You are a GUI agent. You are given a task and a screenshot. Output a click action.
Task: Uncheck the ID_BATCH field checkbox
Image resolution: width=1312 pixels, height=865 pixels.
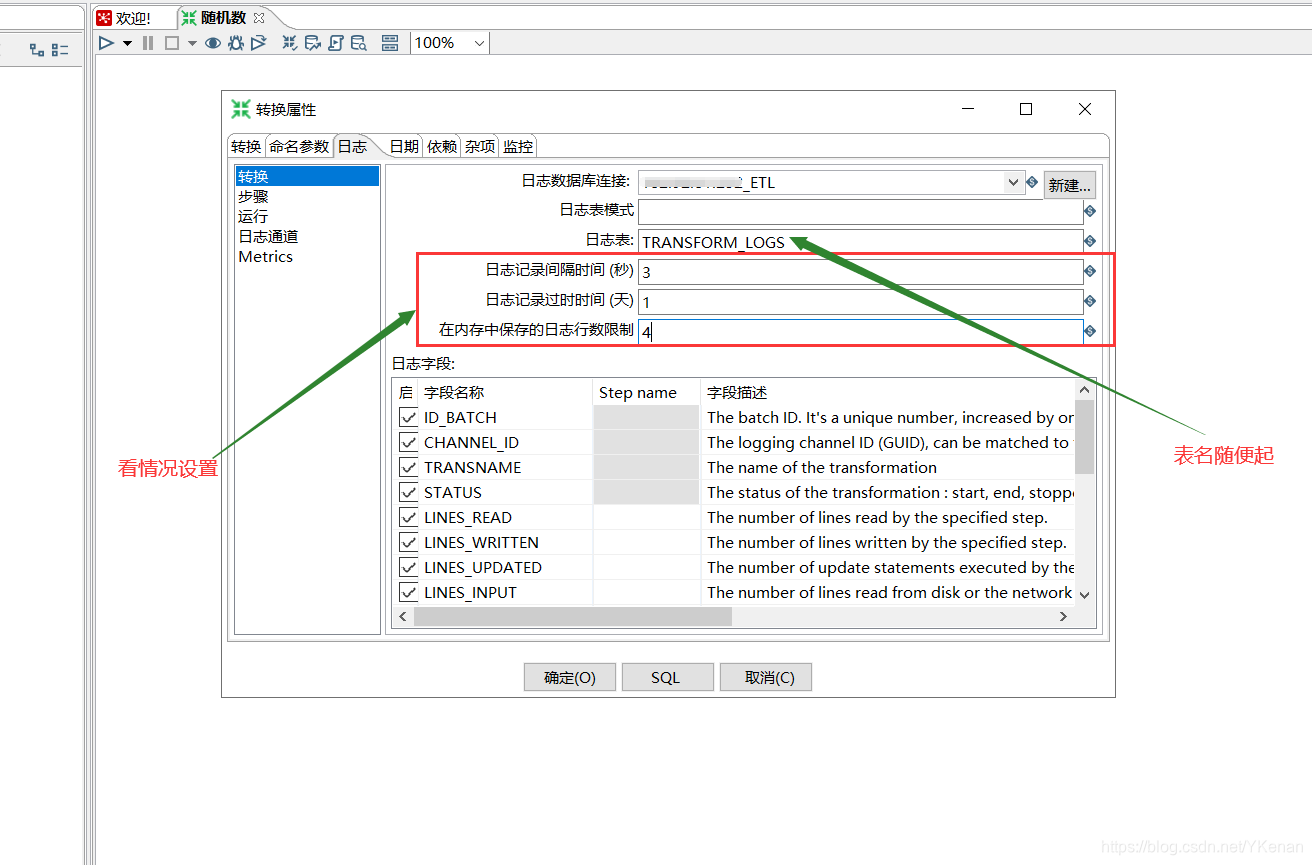pyautogui.click(x=408, y=417)
